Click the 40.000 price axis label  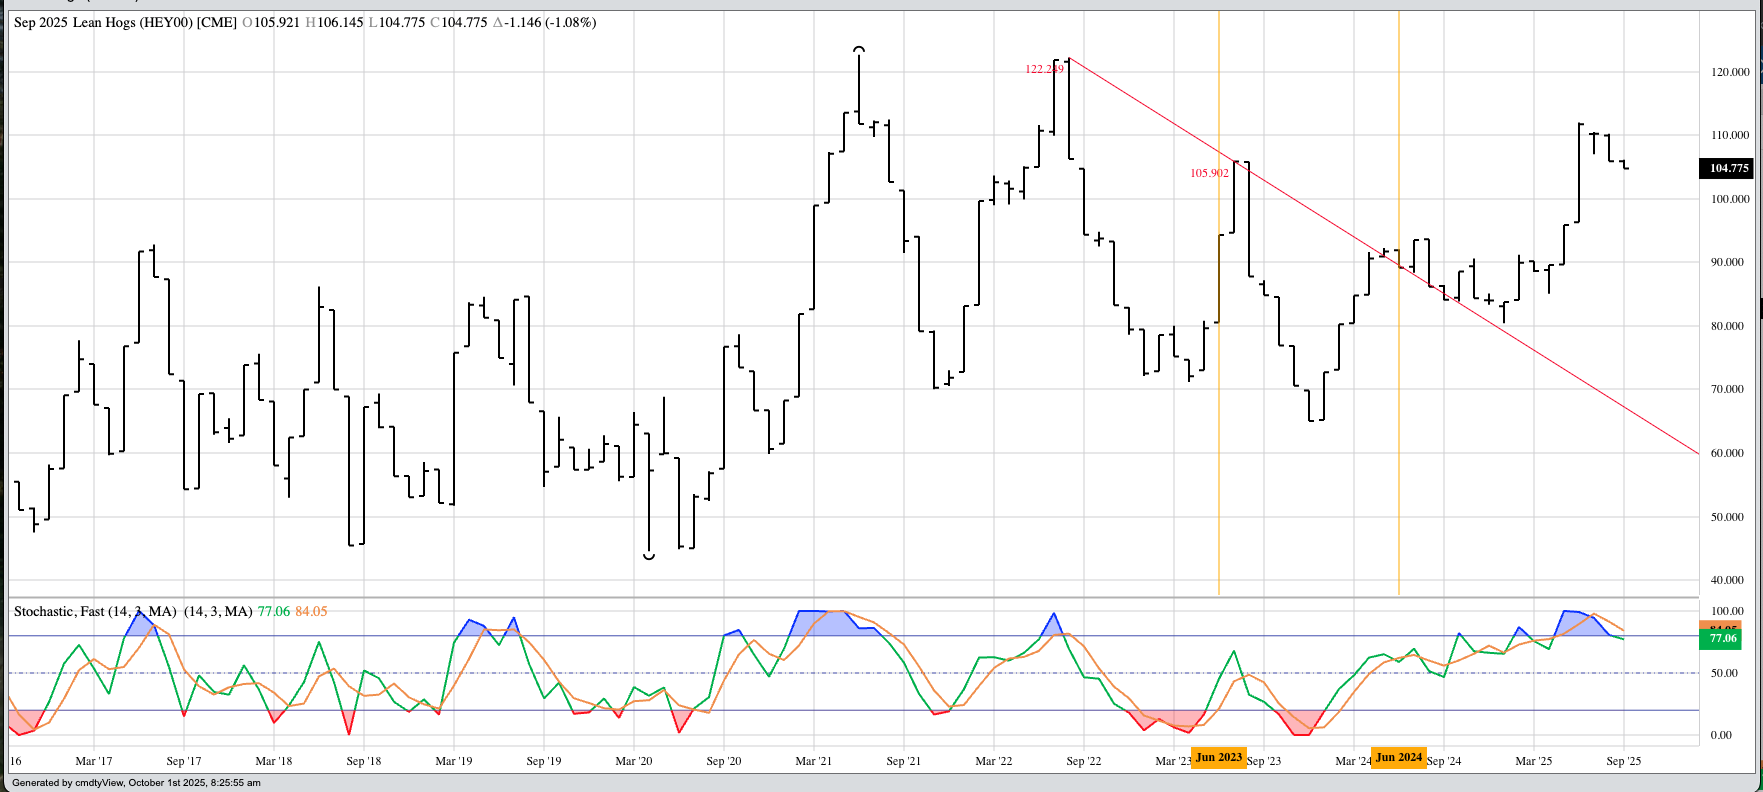click(1727, 580)
